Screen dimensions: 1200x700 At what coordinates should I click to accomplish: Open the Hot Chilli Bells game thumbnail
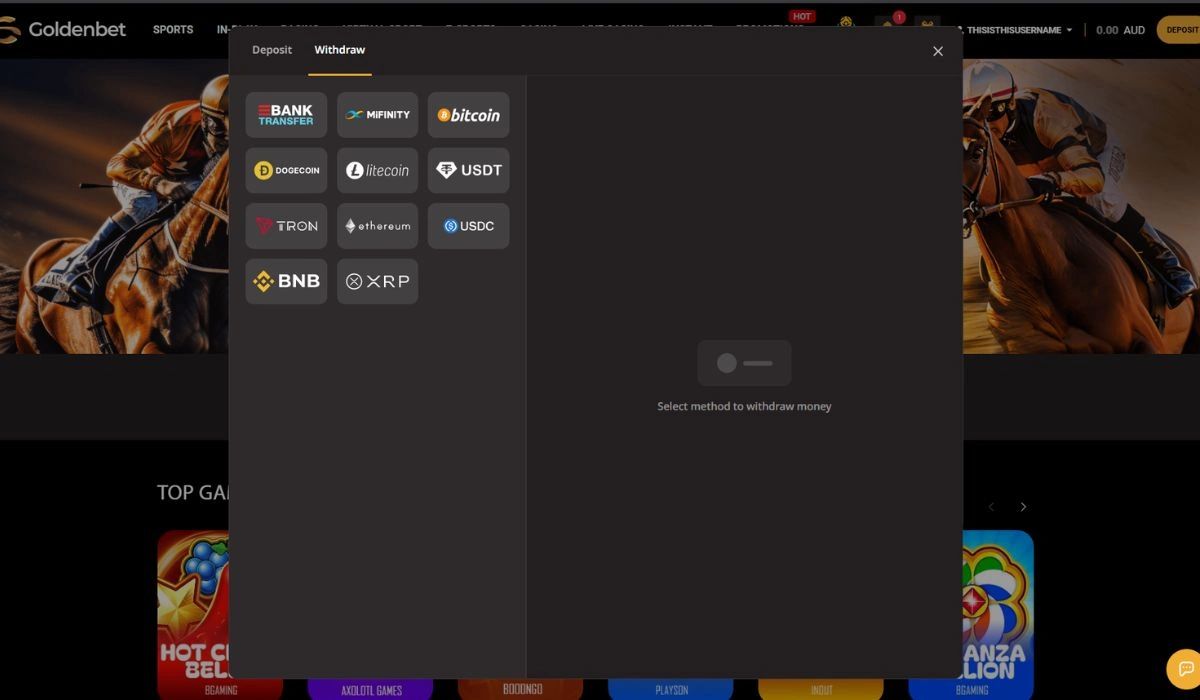pos(193,615)
